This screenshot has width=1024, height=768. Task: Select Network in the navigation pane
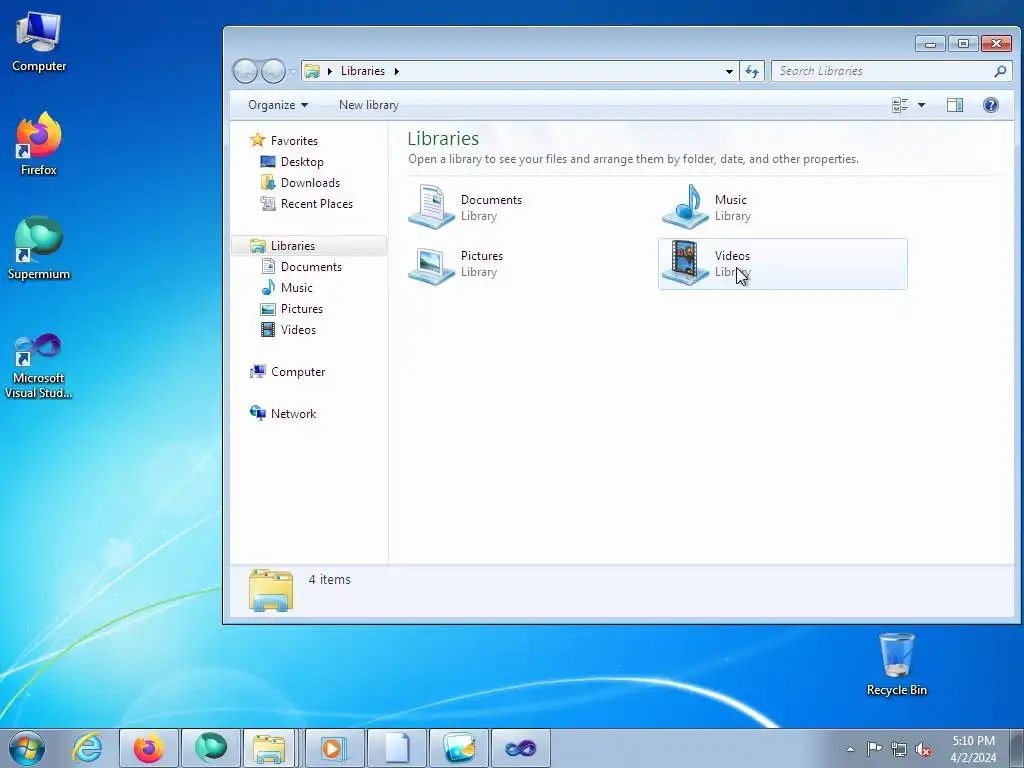[293, 413]
